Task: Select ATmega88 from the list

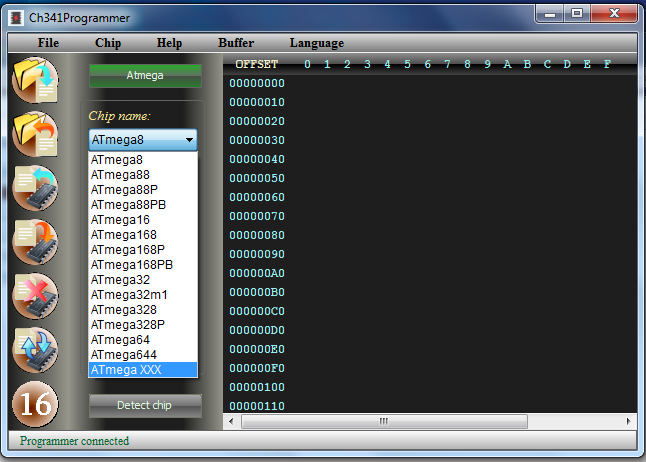Action: click(x=143, y=175)
